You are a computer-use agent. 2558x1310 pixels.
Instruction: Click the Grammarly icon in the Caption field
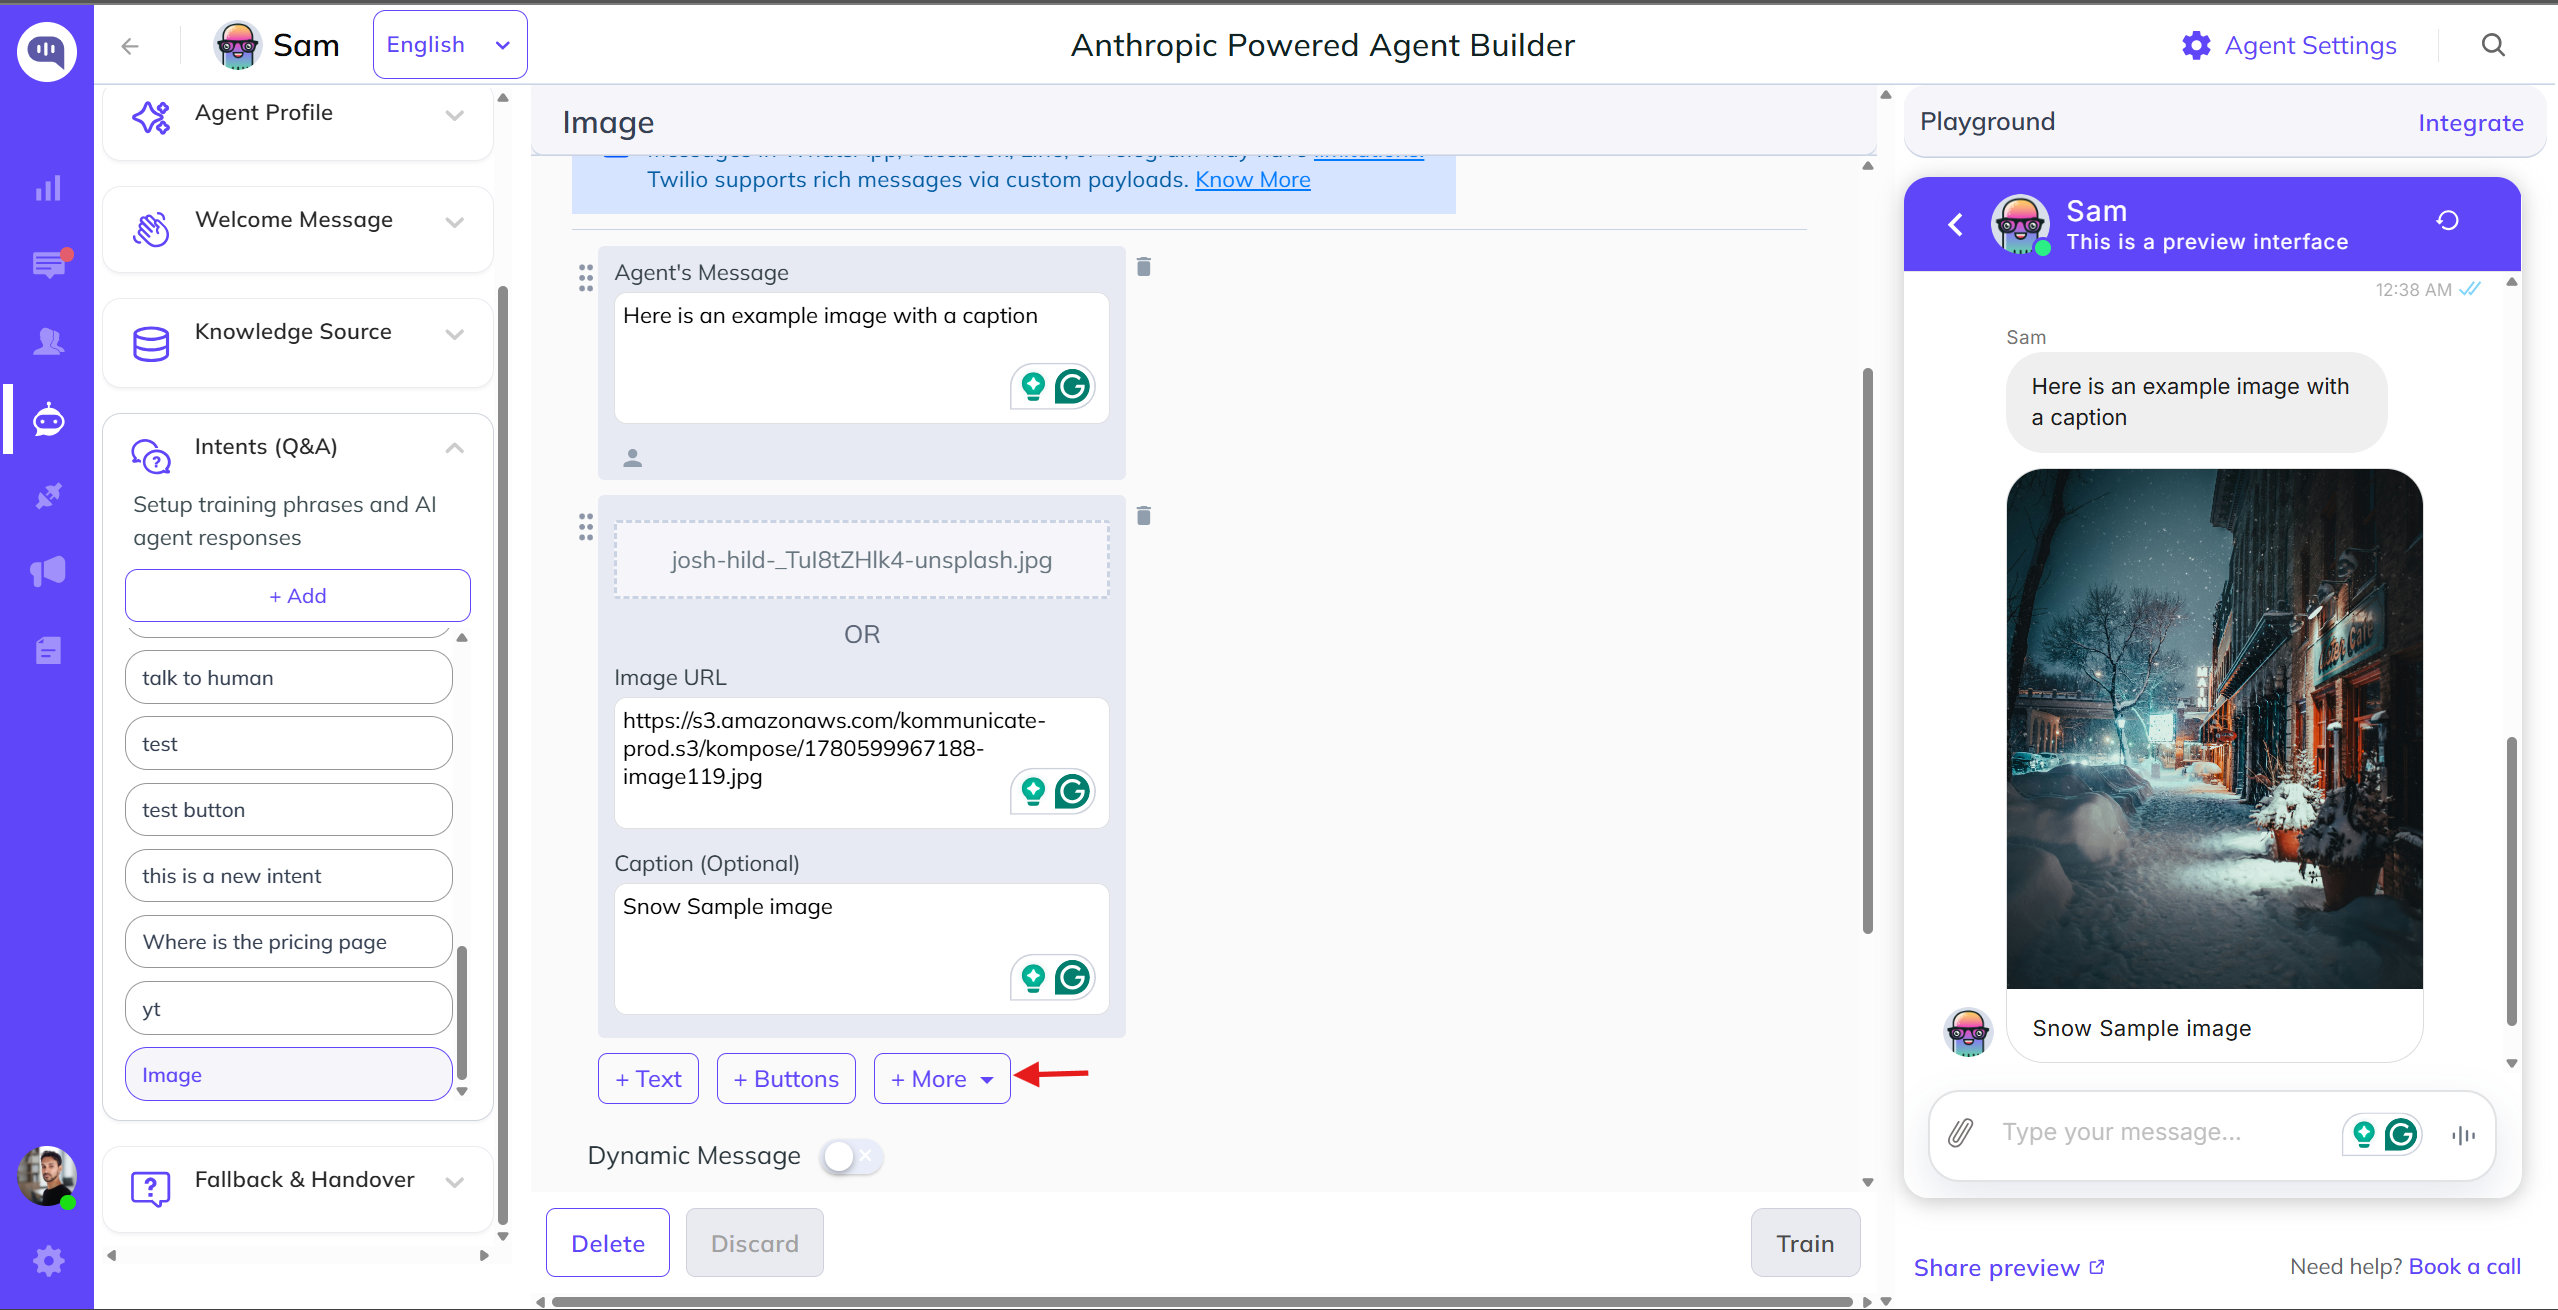coord(1072,977)
